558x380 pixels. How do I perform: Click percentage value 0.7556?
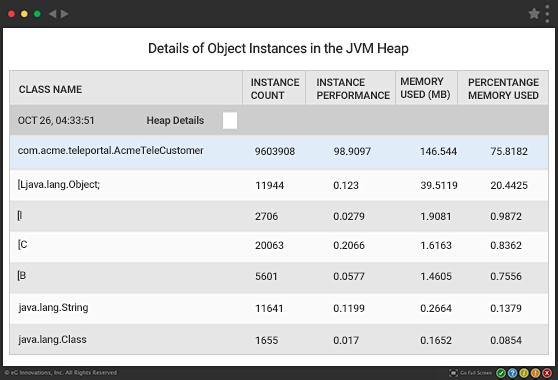(x=506, y=276)
